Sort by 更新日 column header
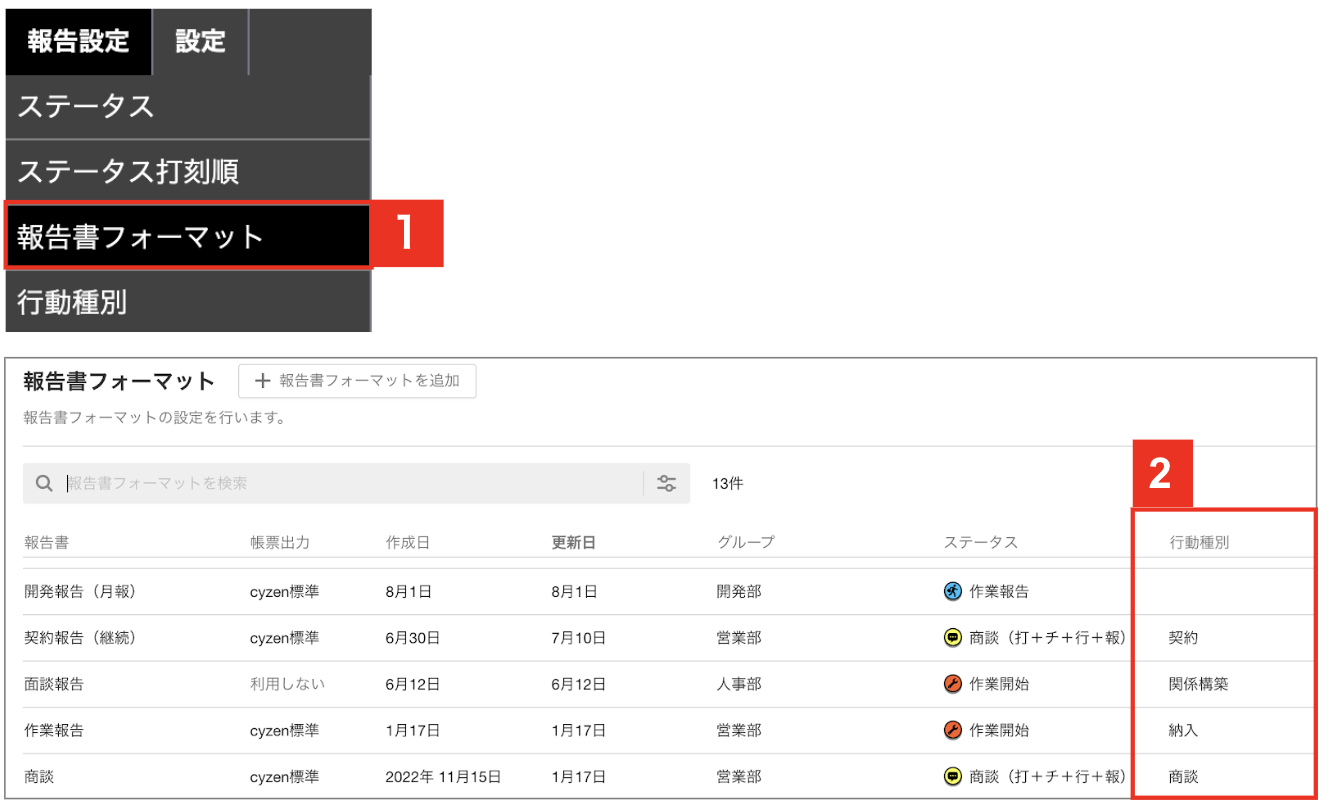 coord(574,542)
